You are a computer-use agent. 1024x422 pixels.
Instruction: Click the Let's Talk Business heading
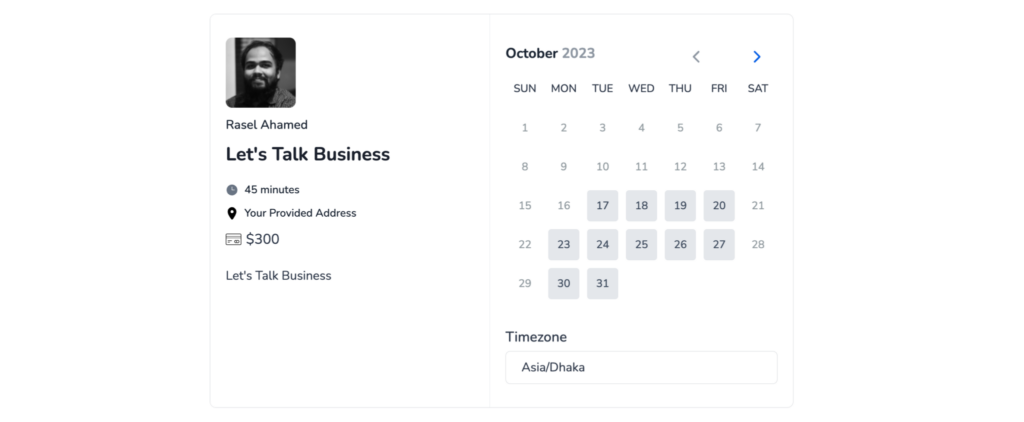coord(308,154)
